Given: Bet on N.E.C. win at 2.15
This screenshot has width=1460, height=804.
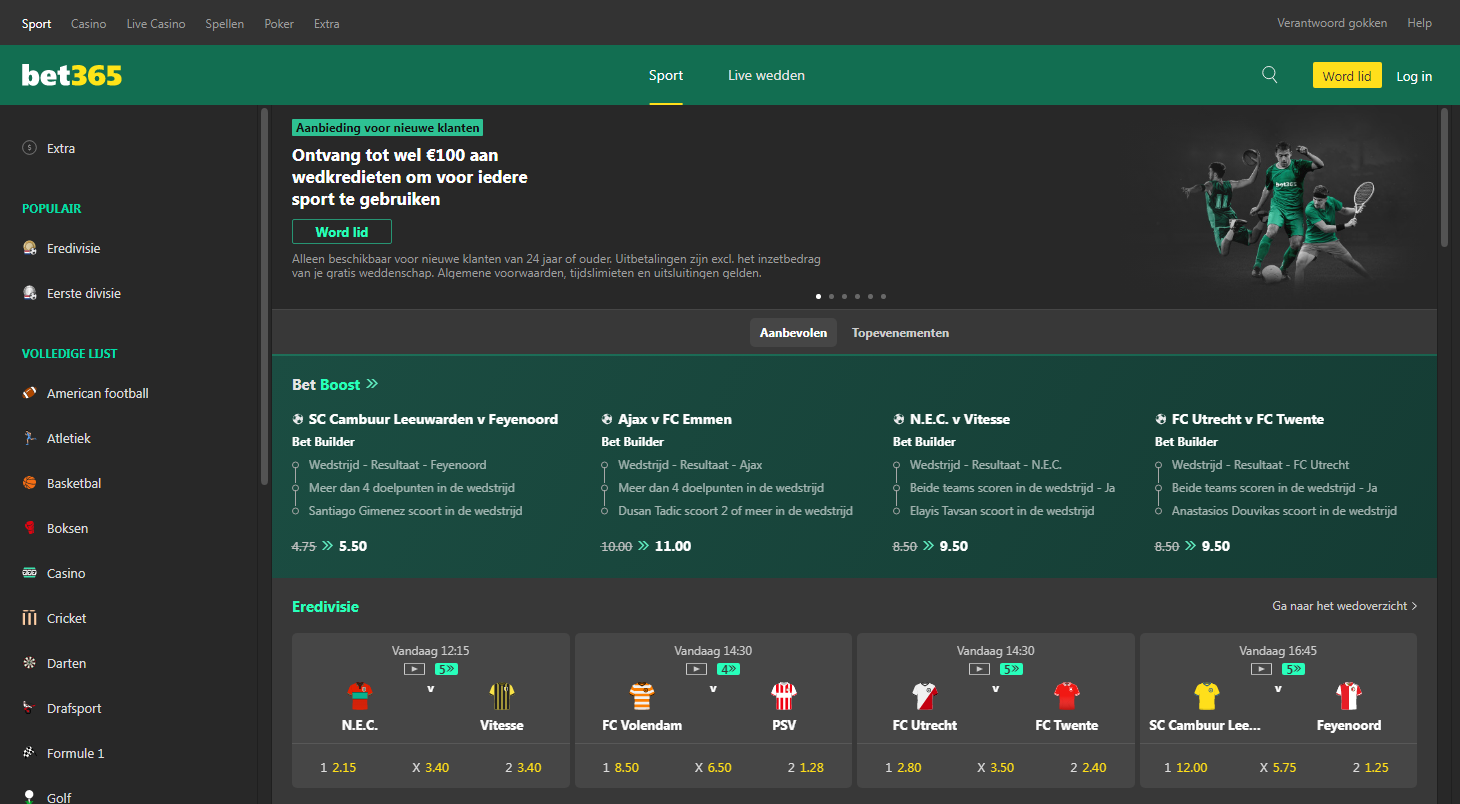Looking at the screenshot, I should point(338,768).
